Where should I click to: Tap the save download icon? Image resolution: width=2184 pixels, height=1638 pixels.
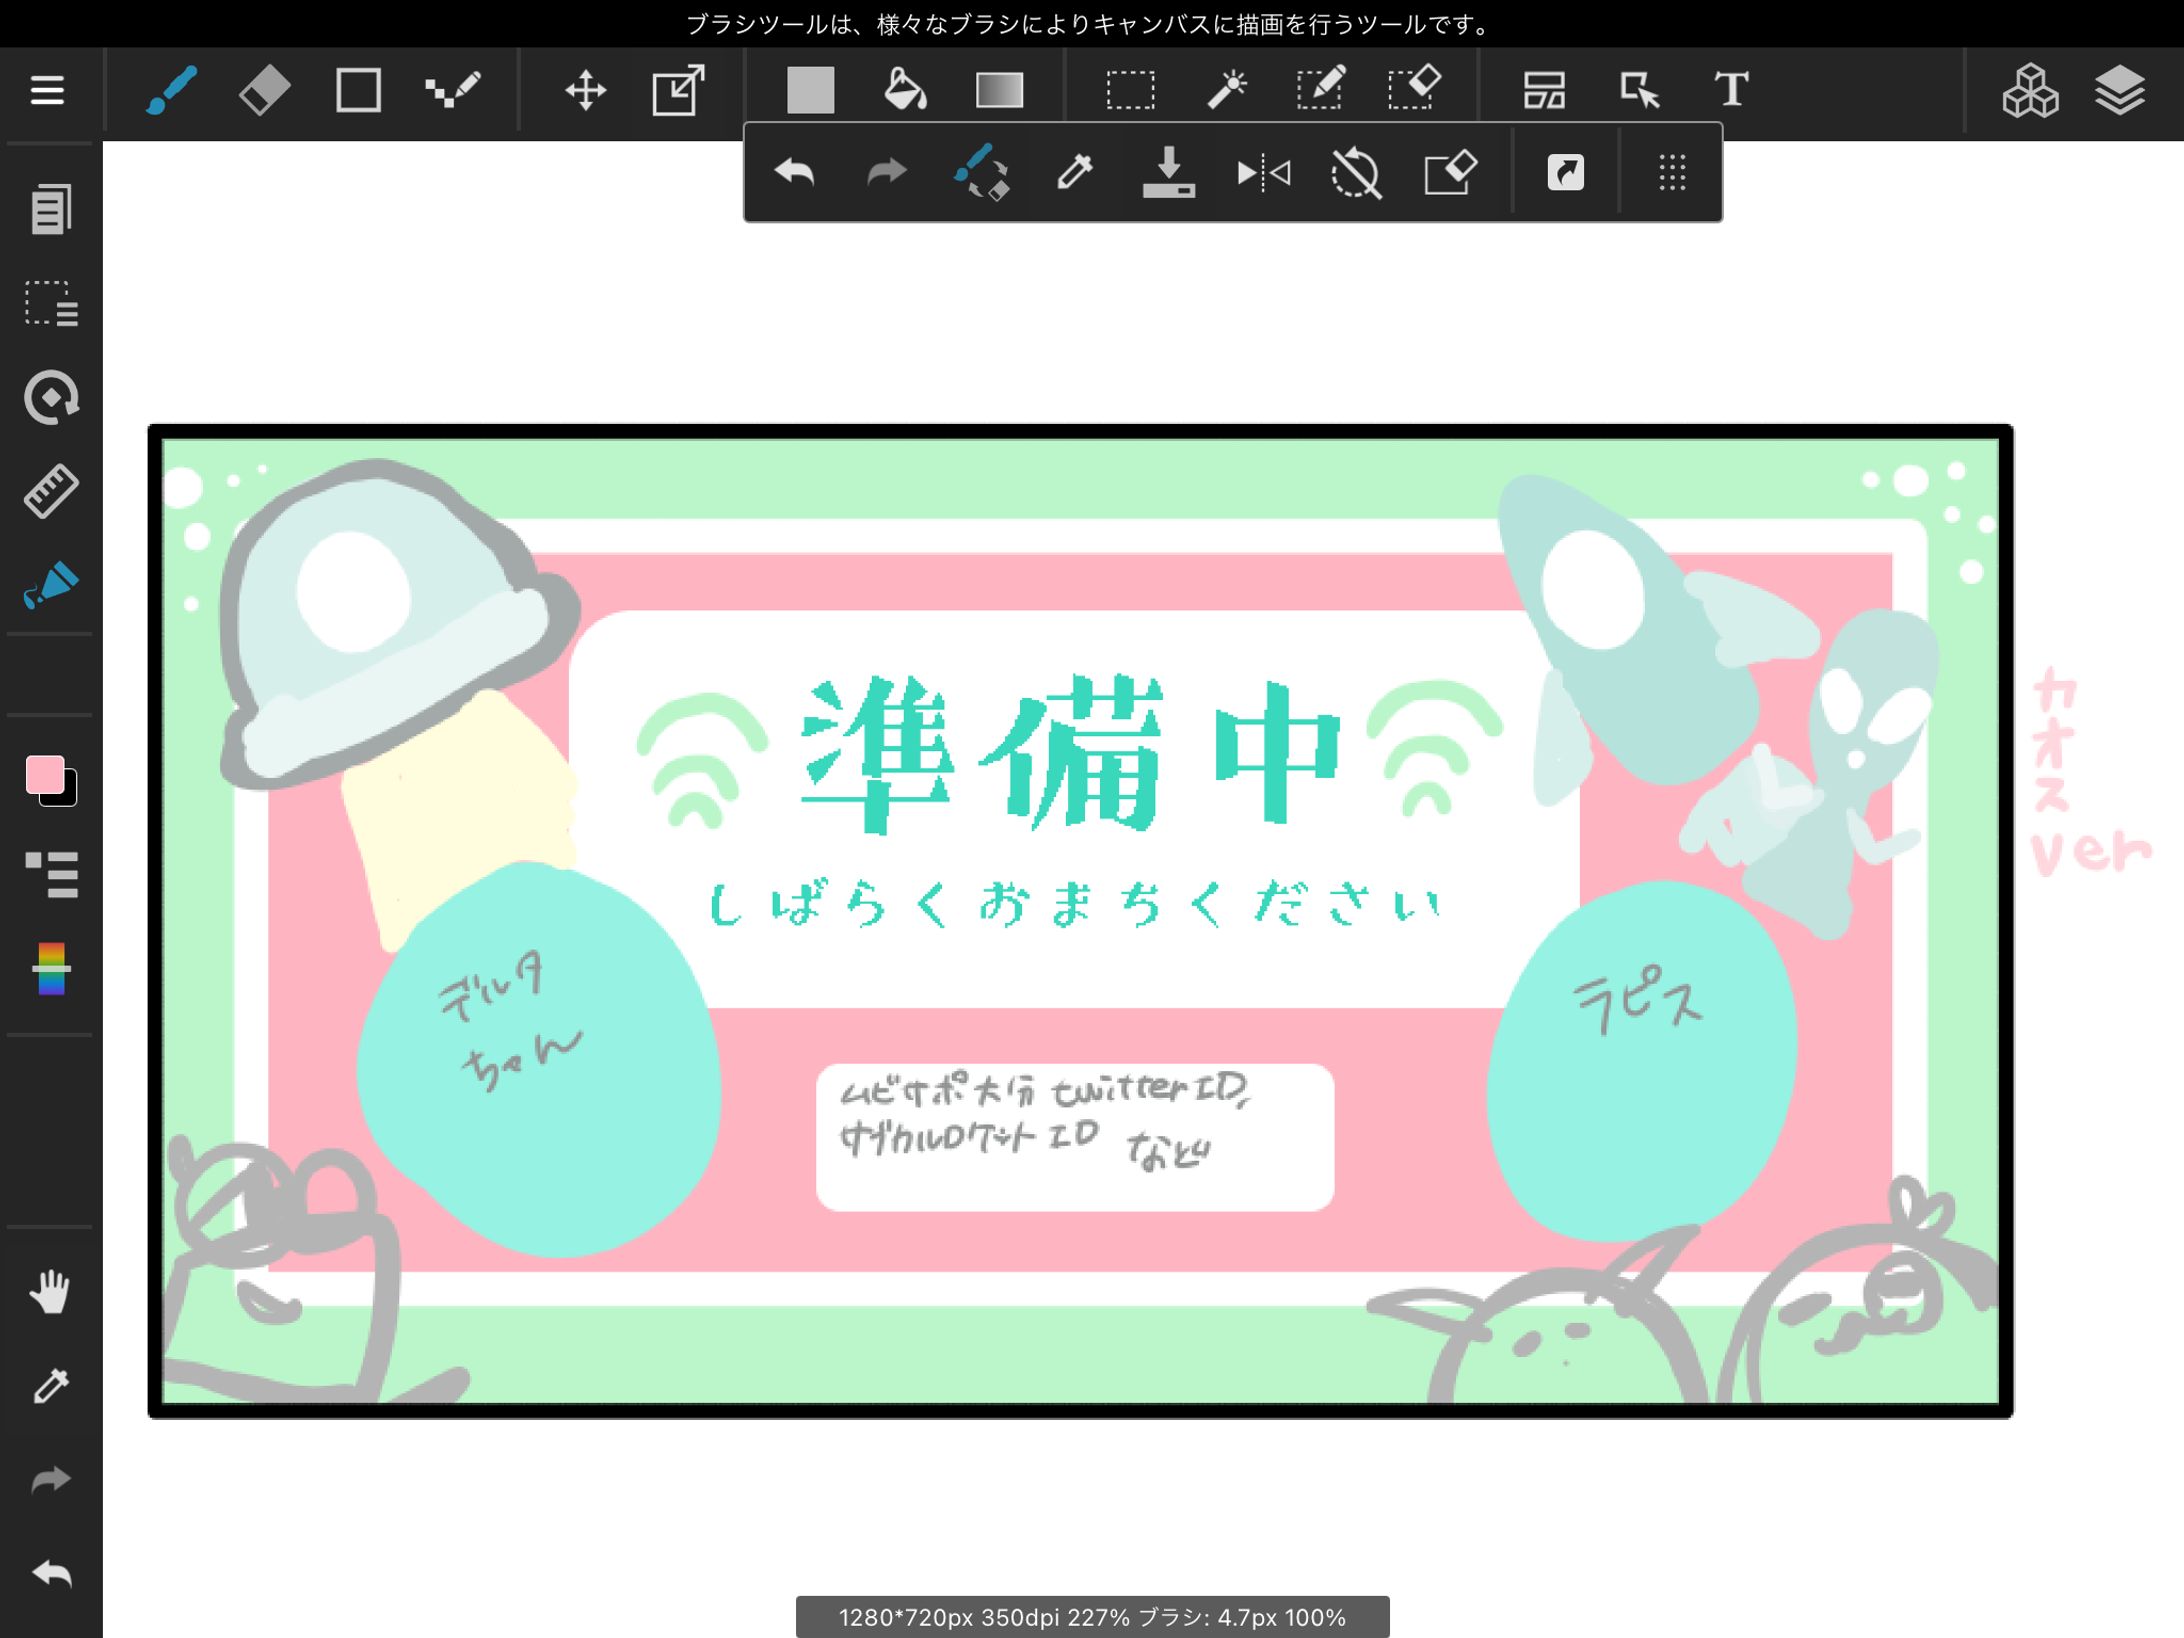point(1168,173)
